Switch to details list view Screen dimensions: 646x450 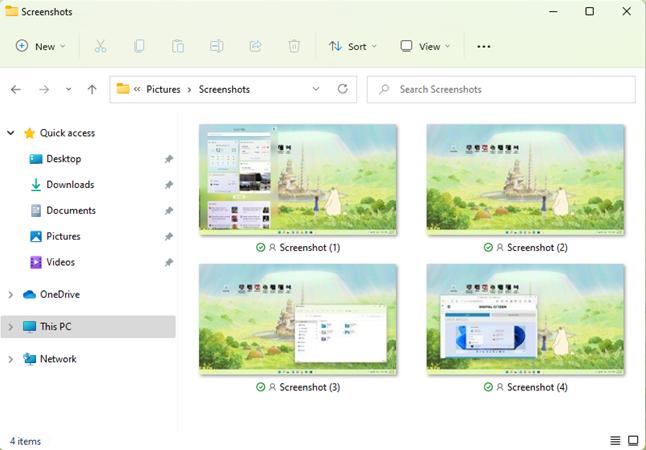[x=615, y=441]
